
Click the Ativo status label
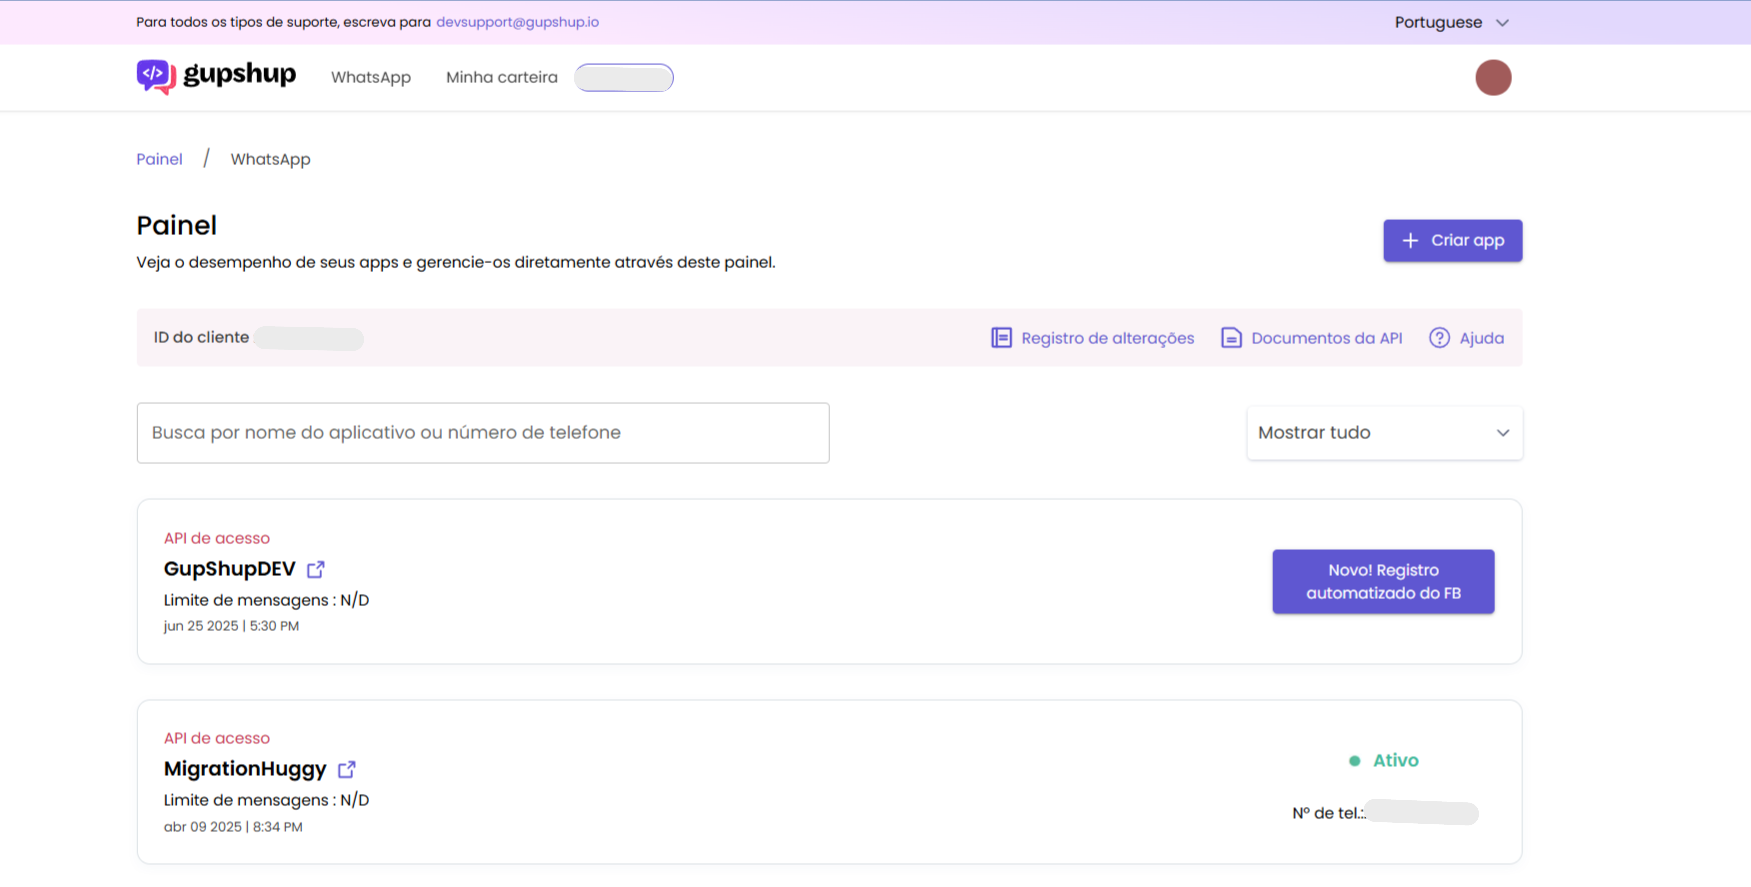coord(1396,760)
